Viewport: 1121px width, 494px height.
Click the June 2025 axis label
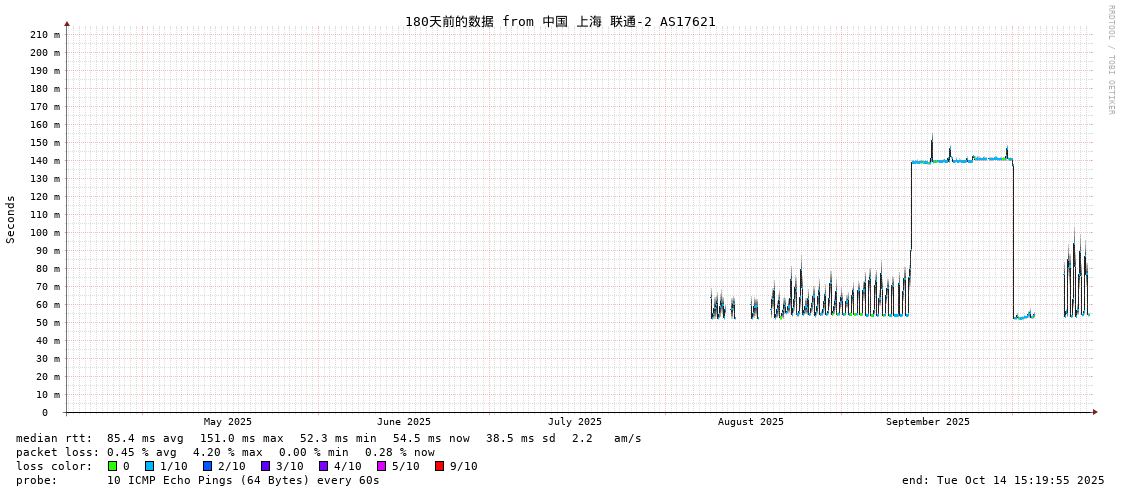(403, 422)
